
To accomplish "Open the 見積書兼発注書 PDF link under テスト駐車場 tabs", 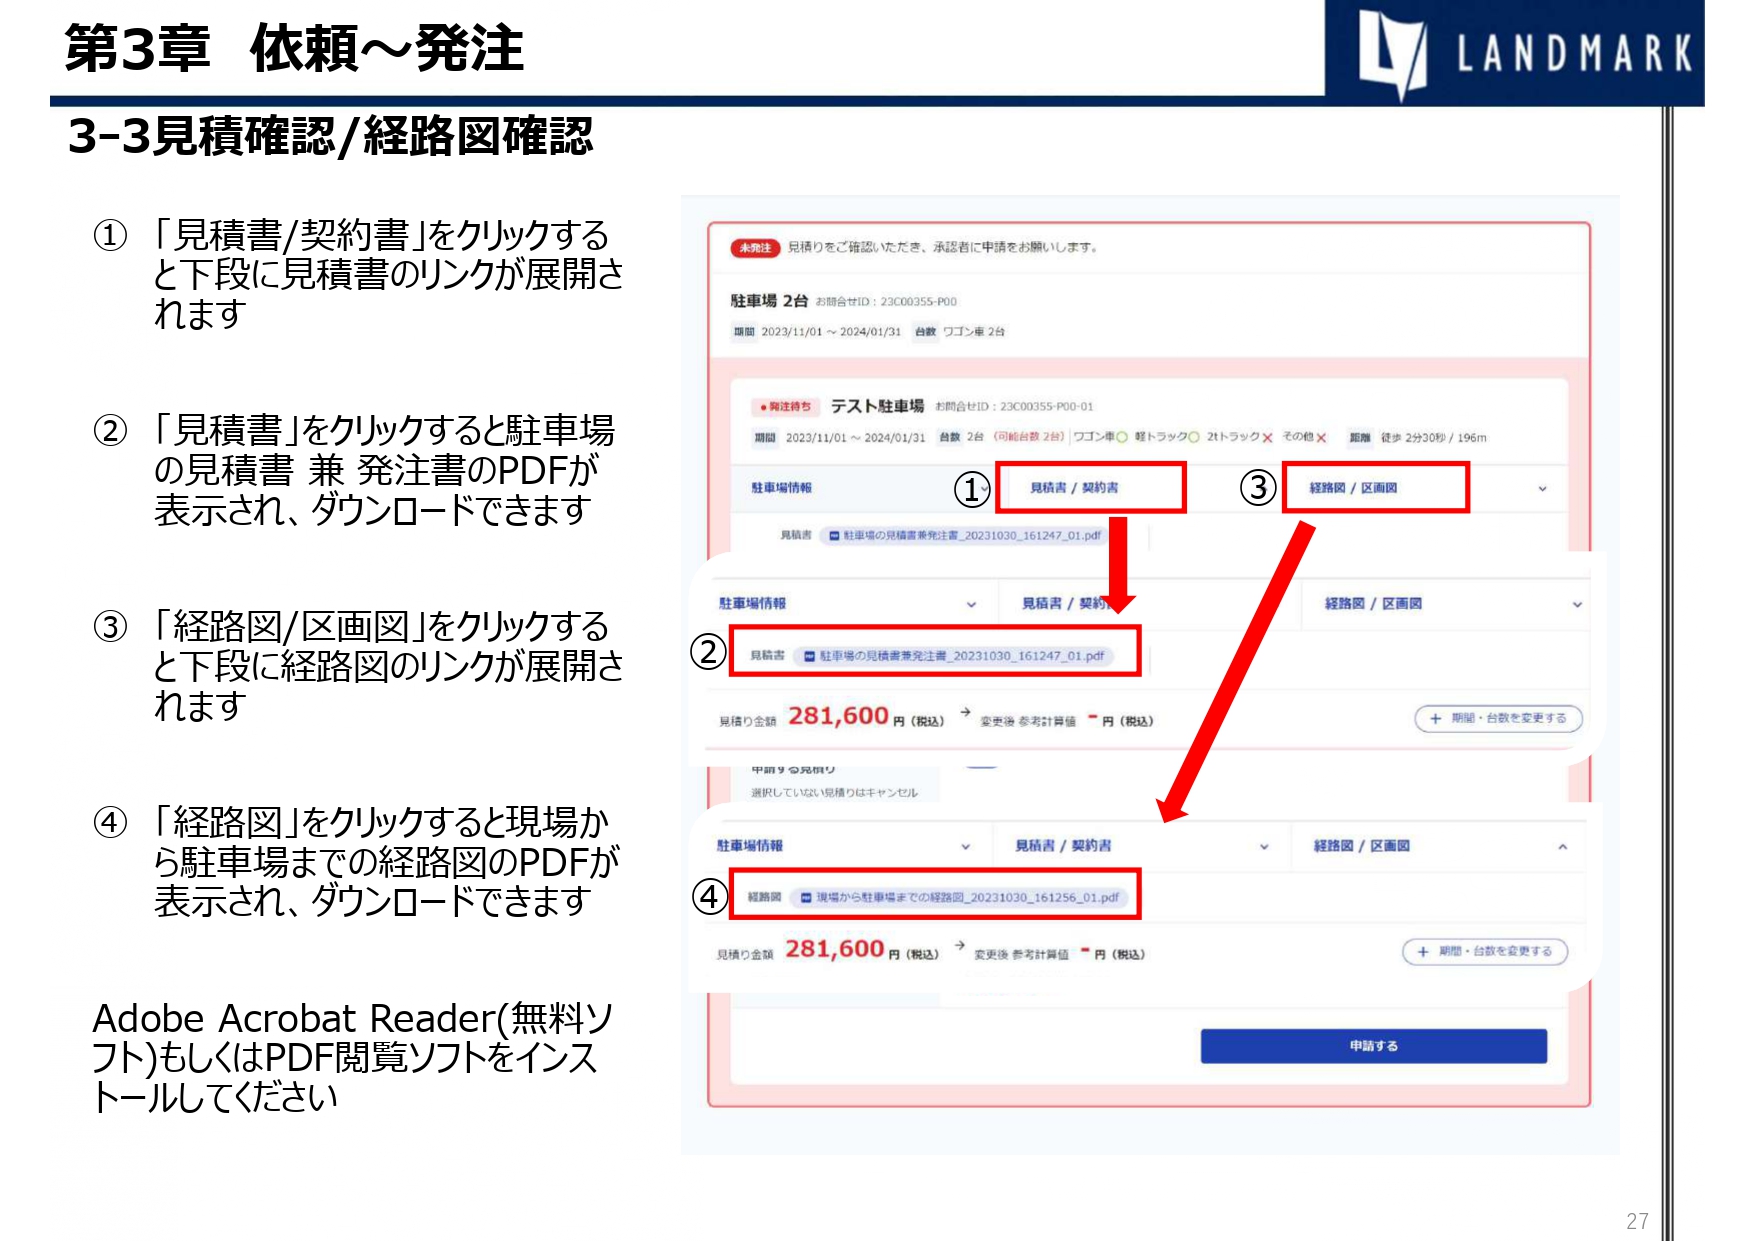I will click(964, 536).
